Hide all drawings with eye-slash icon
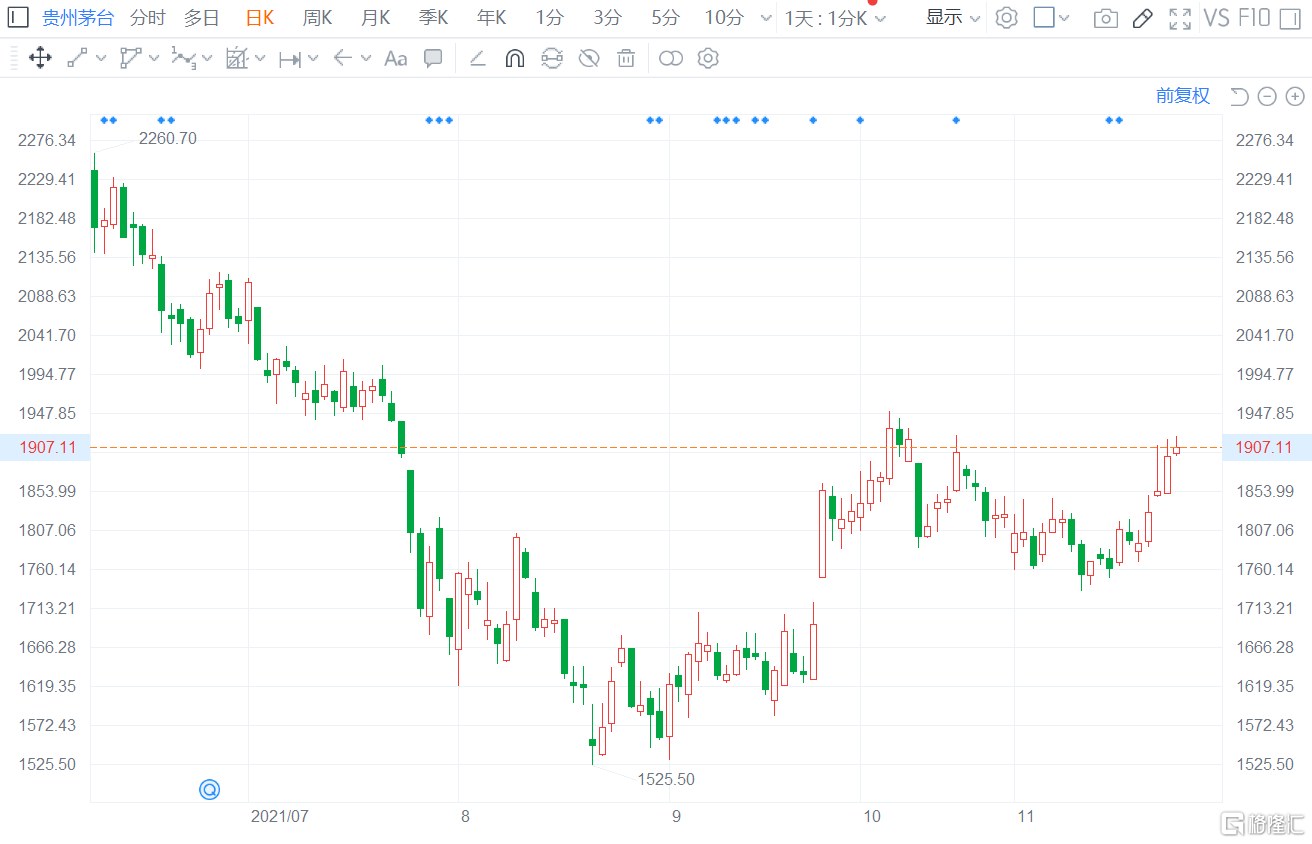Image resolution: width=1312 pixels, height=844 pixels. [589, 58]
